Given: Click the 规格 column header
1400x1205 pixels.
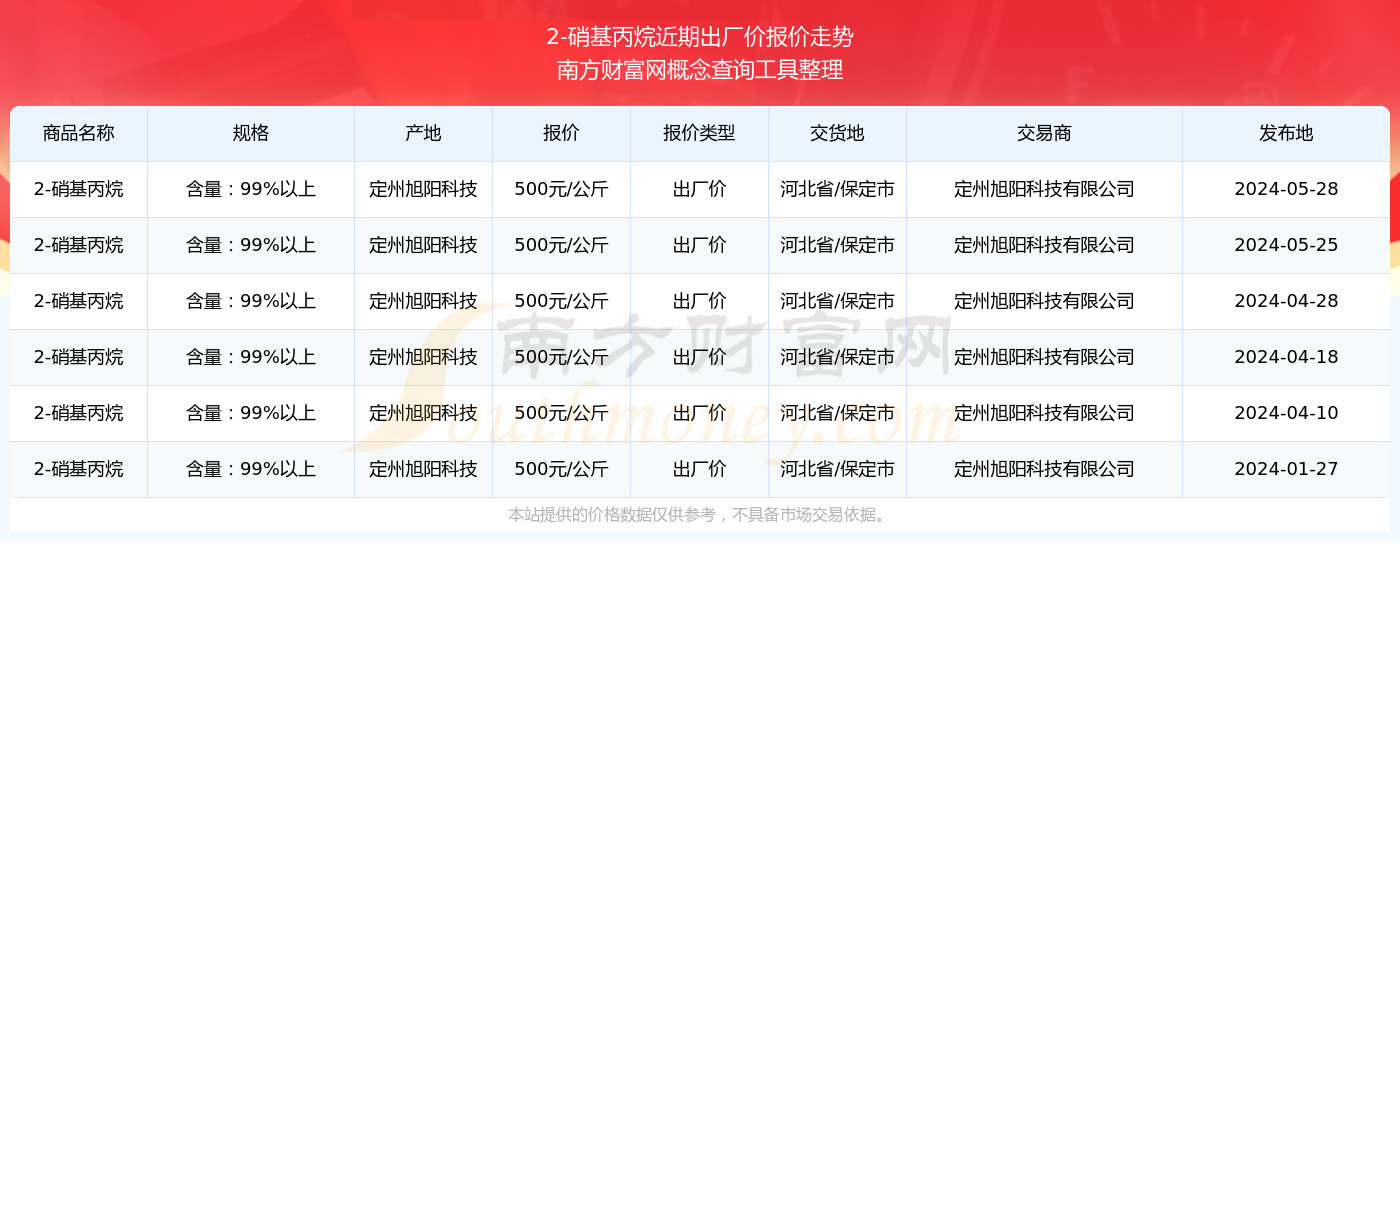Looking at the screenshot, I should coord(251,133).
